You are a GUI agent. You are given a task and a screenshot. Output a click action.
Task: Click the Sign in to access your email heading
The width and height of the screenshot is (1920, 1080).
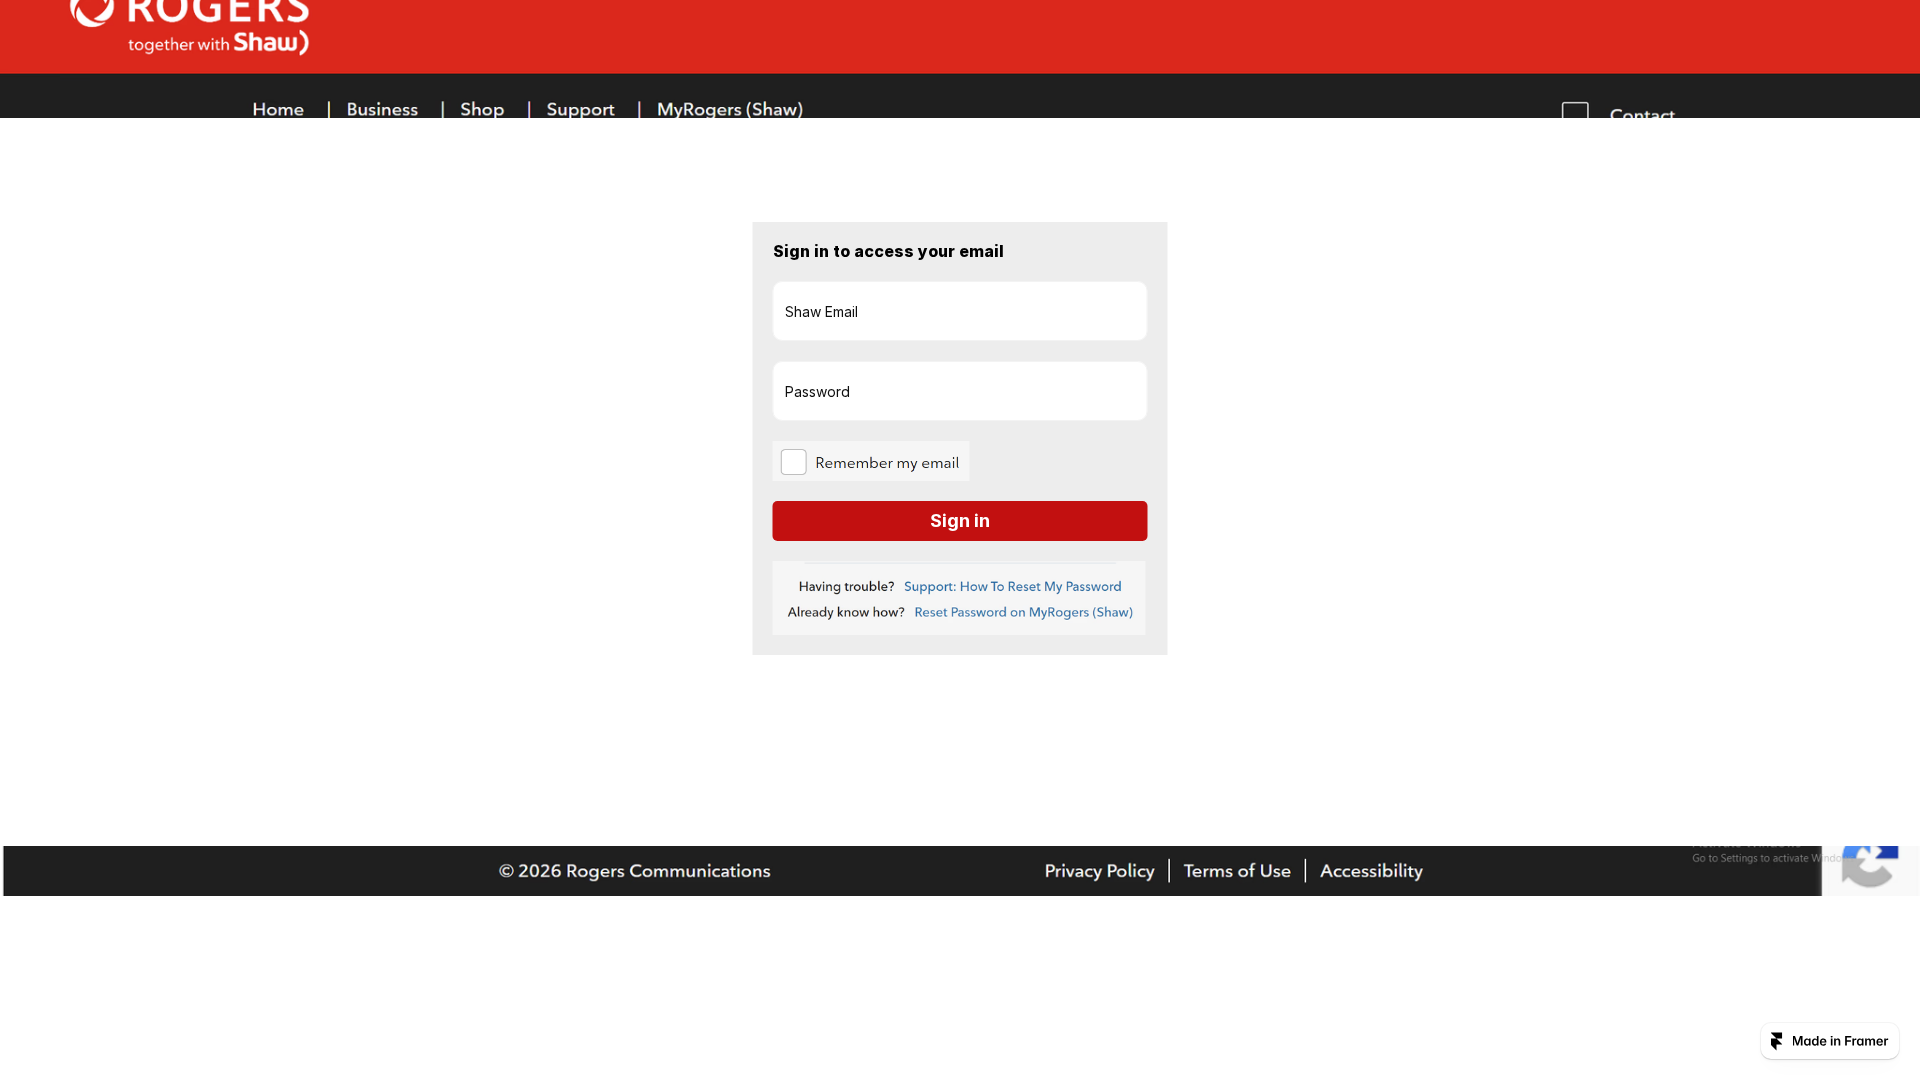point(888,252)
